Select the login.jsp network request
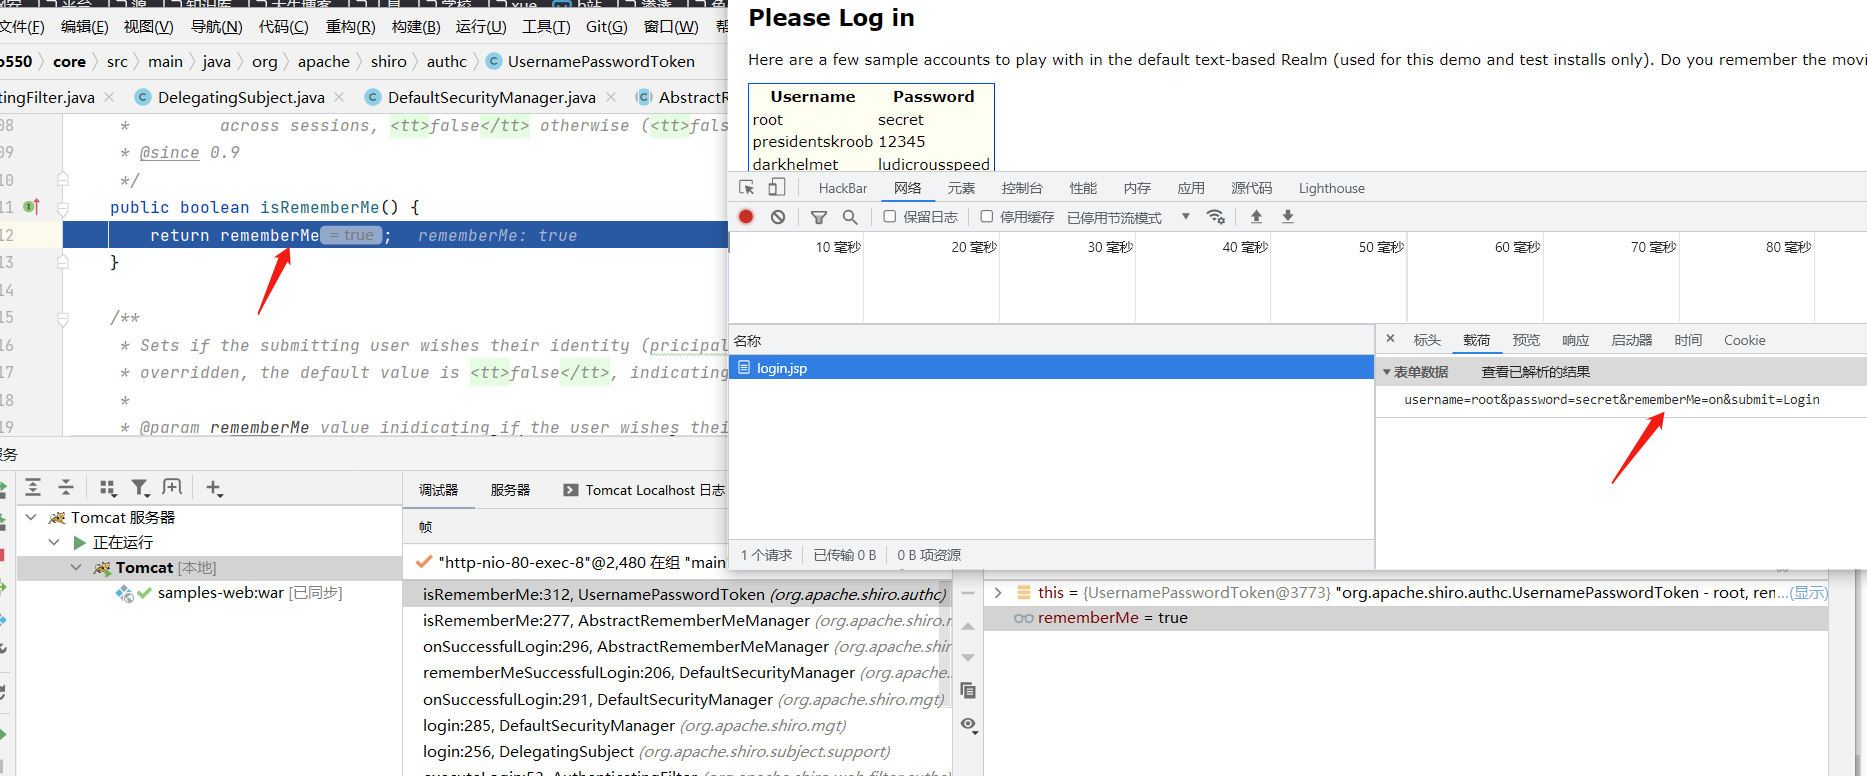Screen dimensions: 1867x776 [x=1051, y=368]
